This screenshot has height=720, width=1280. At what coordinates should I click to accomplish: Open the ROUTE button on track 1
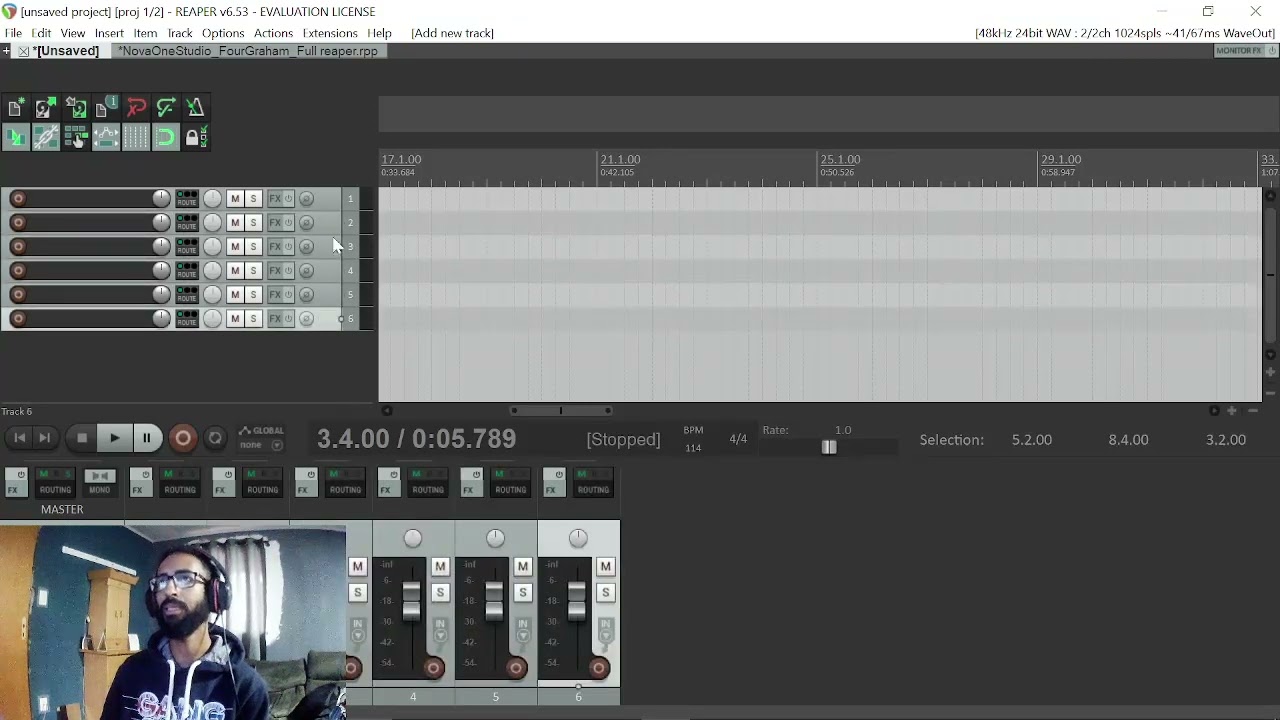(187, 198)
